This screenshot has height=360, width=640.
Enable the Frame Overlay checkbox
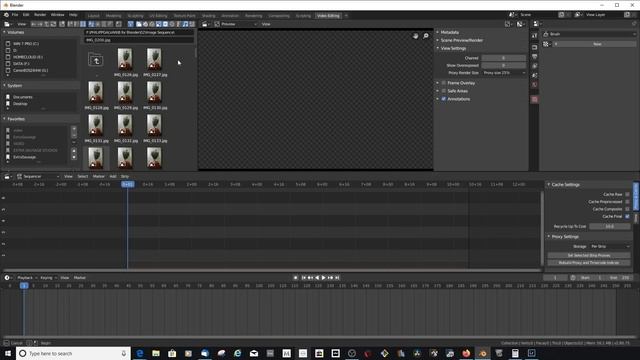pyautogui.click(x=444, y=83)
